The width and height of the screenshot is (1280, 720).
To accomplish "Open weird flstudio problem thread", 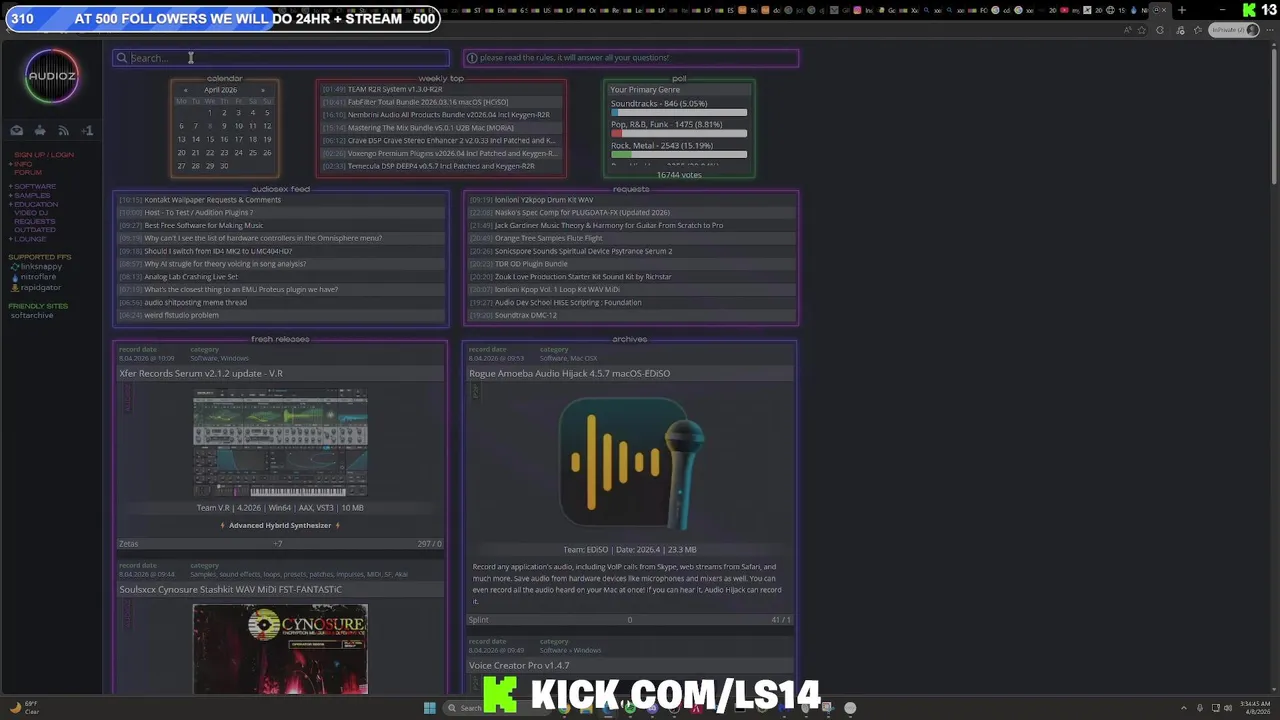I will pos(181,315).
